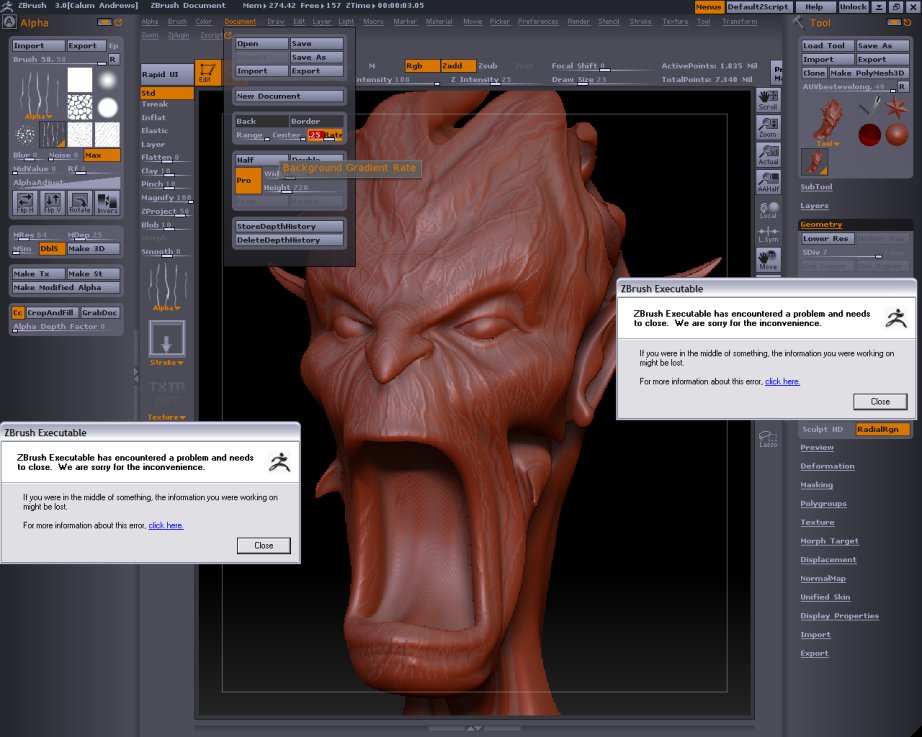Toggle RadialRgn next to Sculpt HD
Image resolution: width=922 pixels, height=737 pixels.
(883, 429)
